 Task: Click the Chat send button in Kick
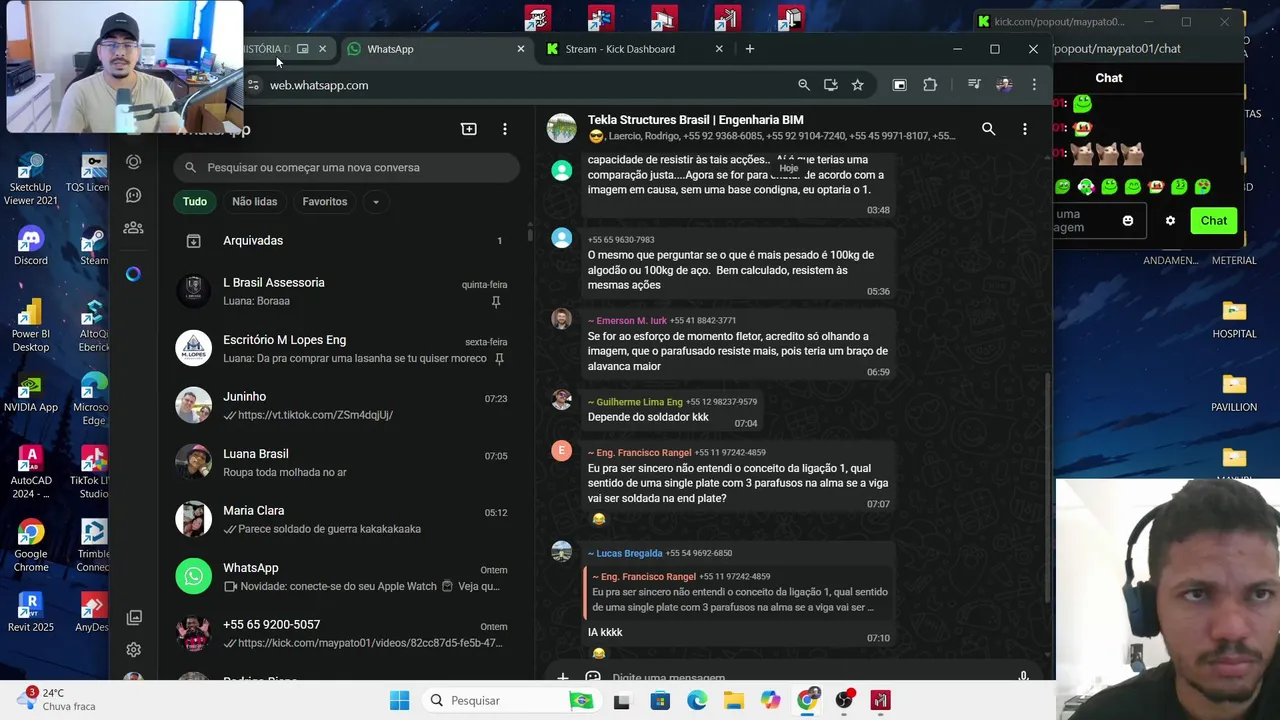1214,221
